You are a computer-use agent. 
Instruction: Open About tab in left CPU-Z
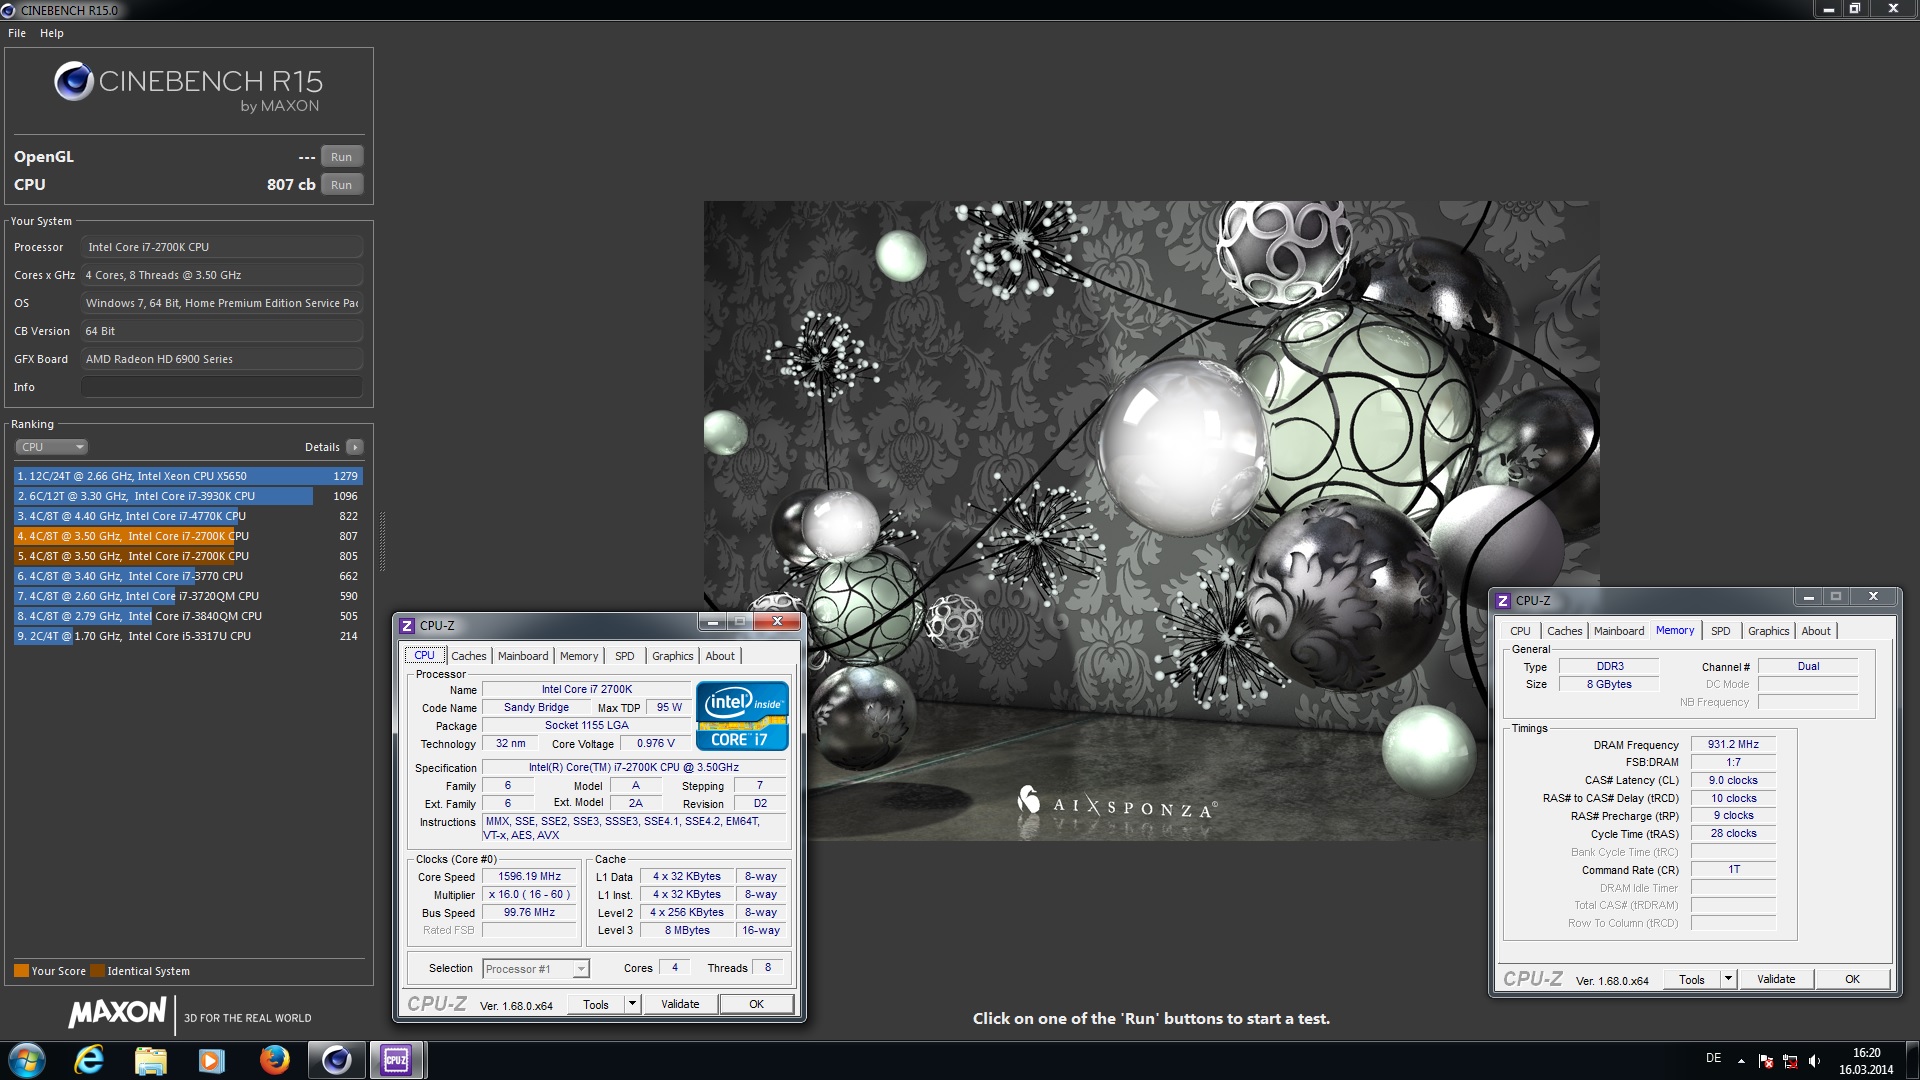(x=720, y=656)
